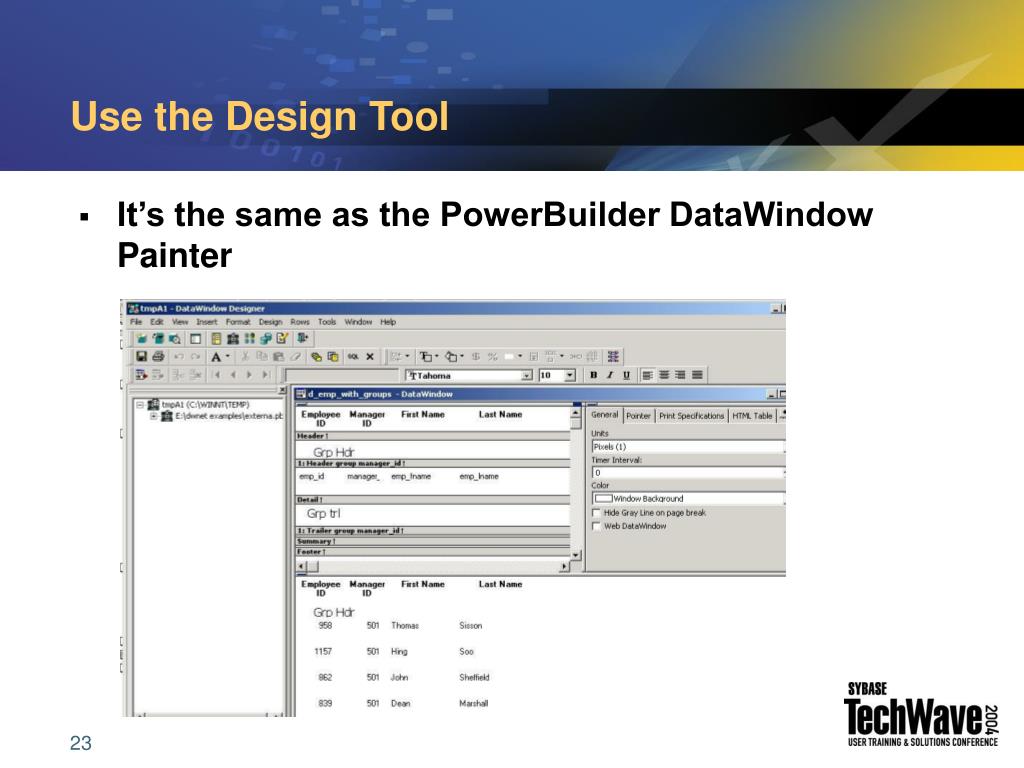This screenshot has height=768, width=1024.
Task: Click the align left icon
Action: click(647, 375)
